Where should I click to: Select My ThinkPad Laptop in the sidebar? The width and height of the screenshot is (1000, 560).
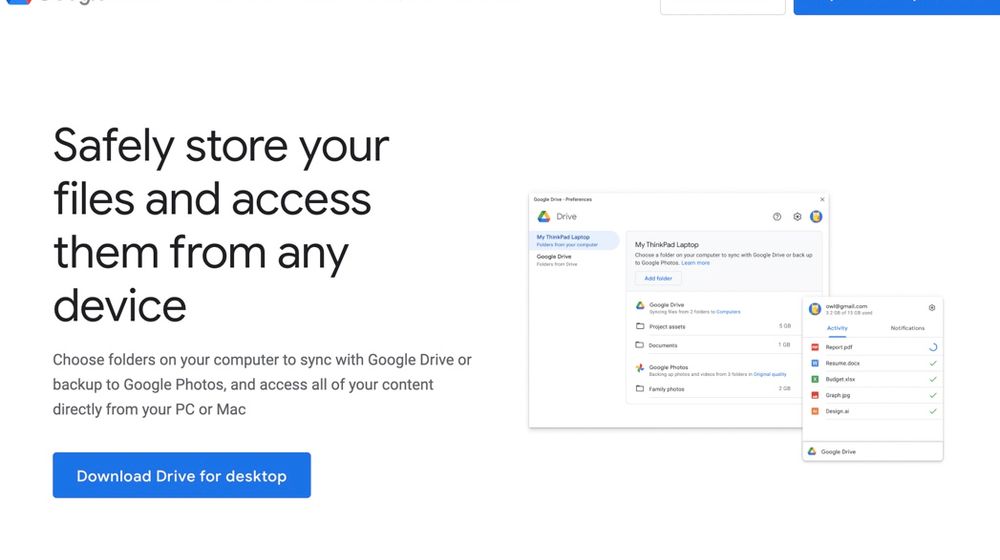coord(574,240)
